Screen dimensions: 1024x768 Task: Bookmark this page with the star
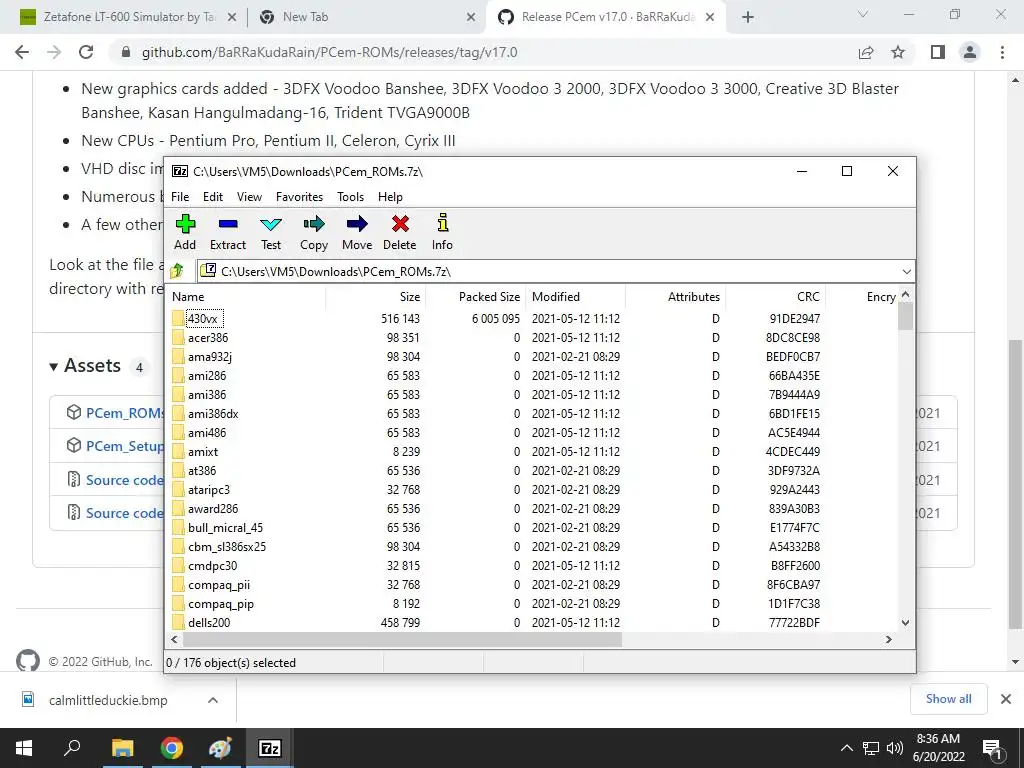coord(898,52)
